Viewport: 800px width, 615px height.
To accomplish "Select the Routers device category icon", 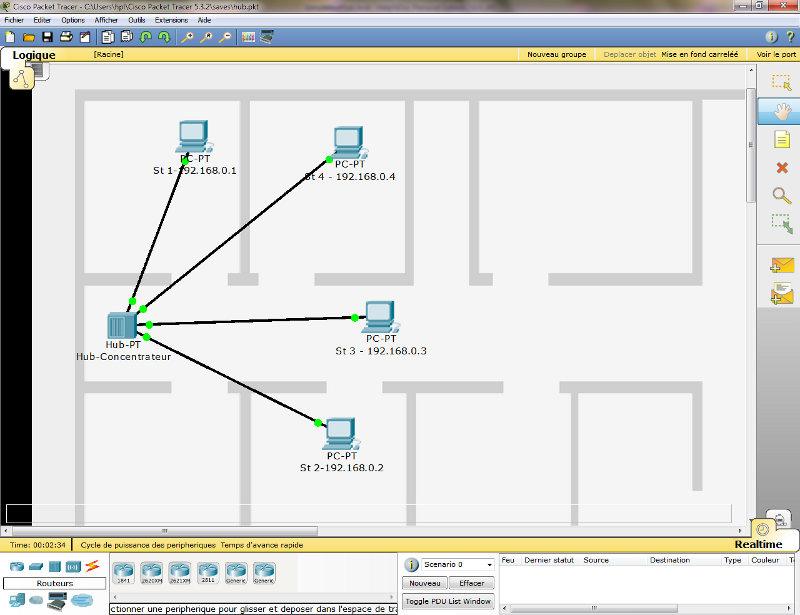I will point(17,566).
